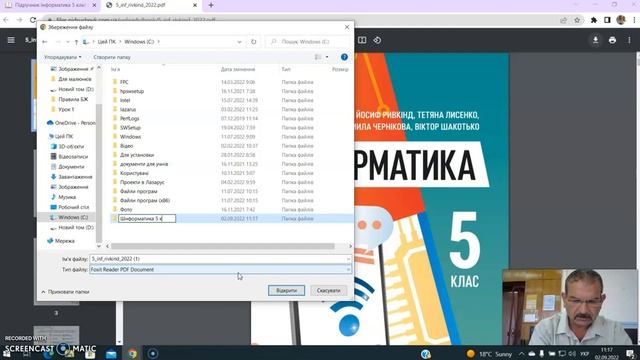640x360 pixels.
Task: Reload the page in Chrome
Action: 33,20
